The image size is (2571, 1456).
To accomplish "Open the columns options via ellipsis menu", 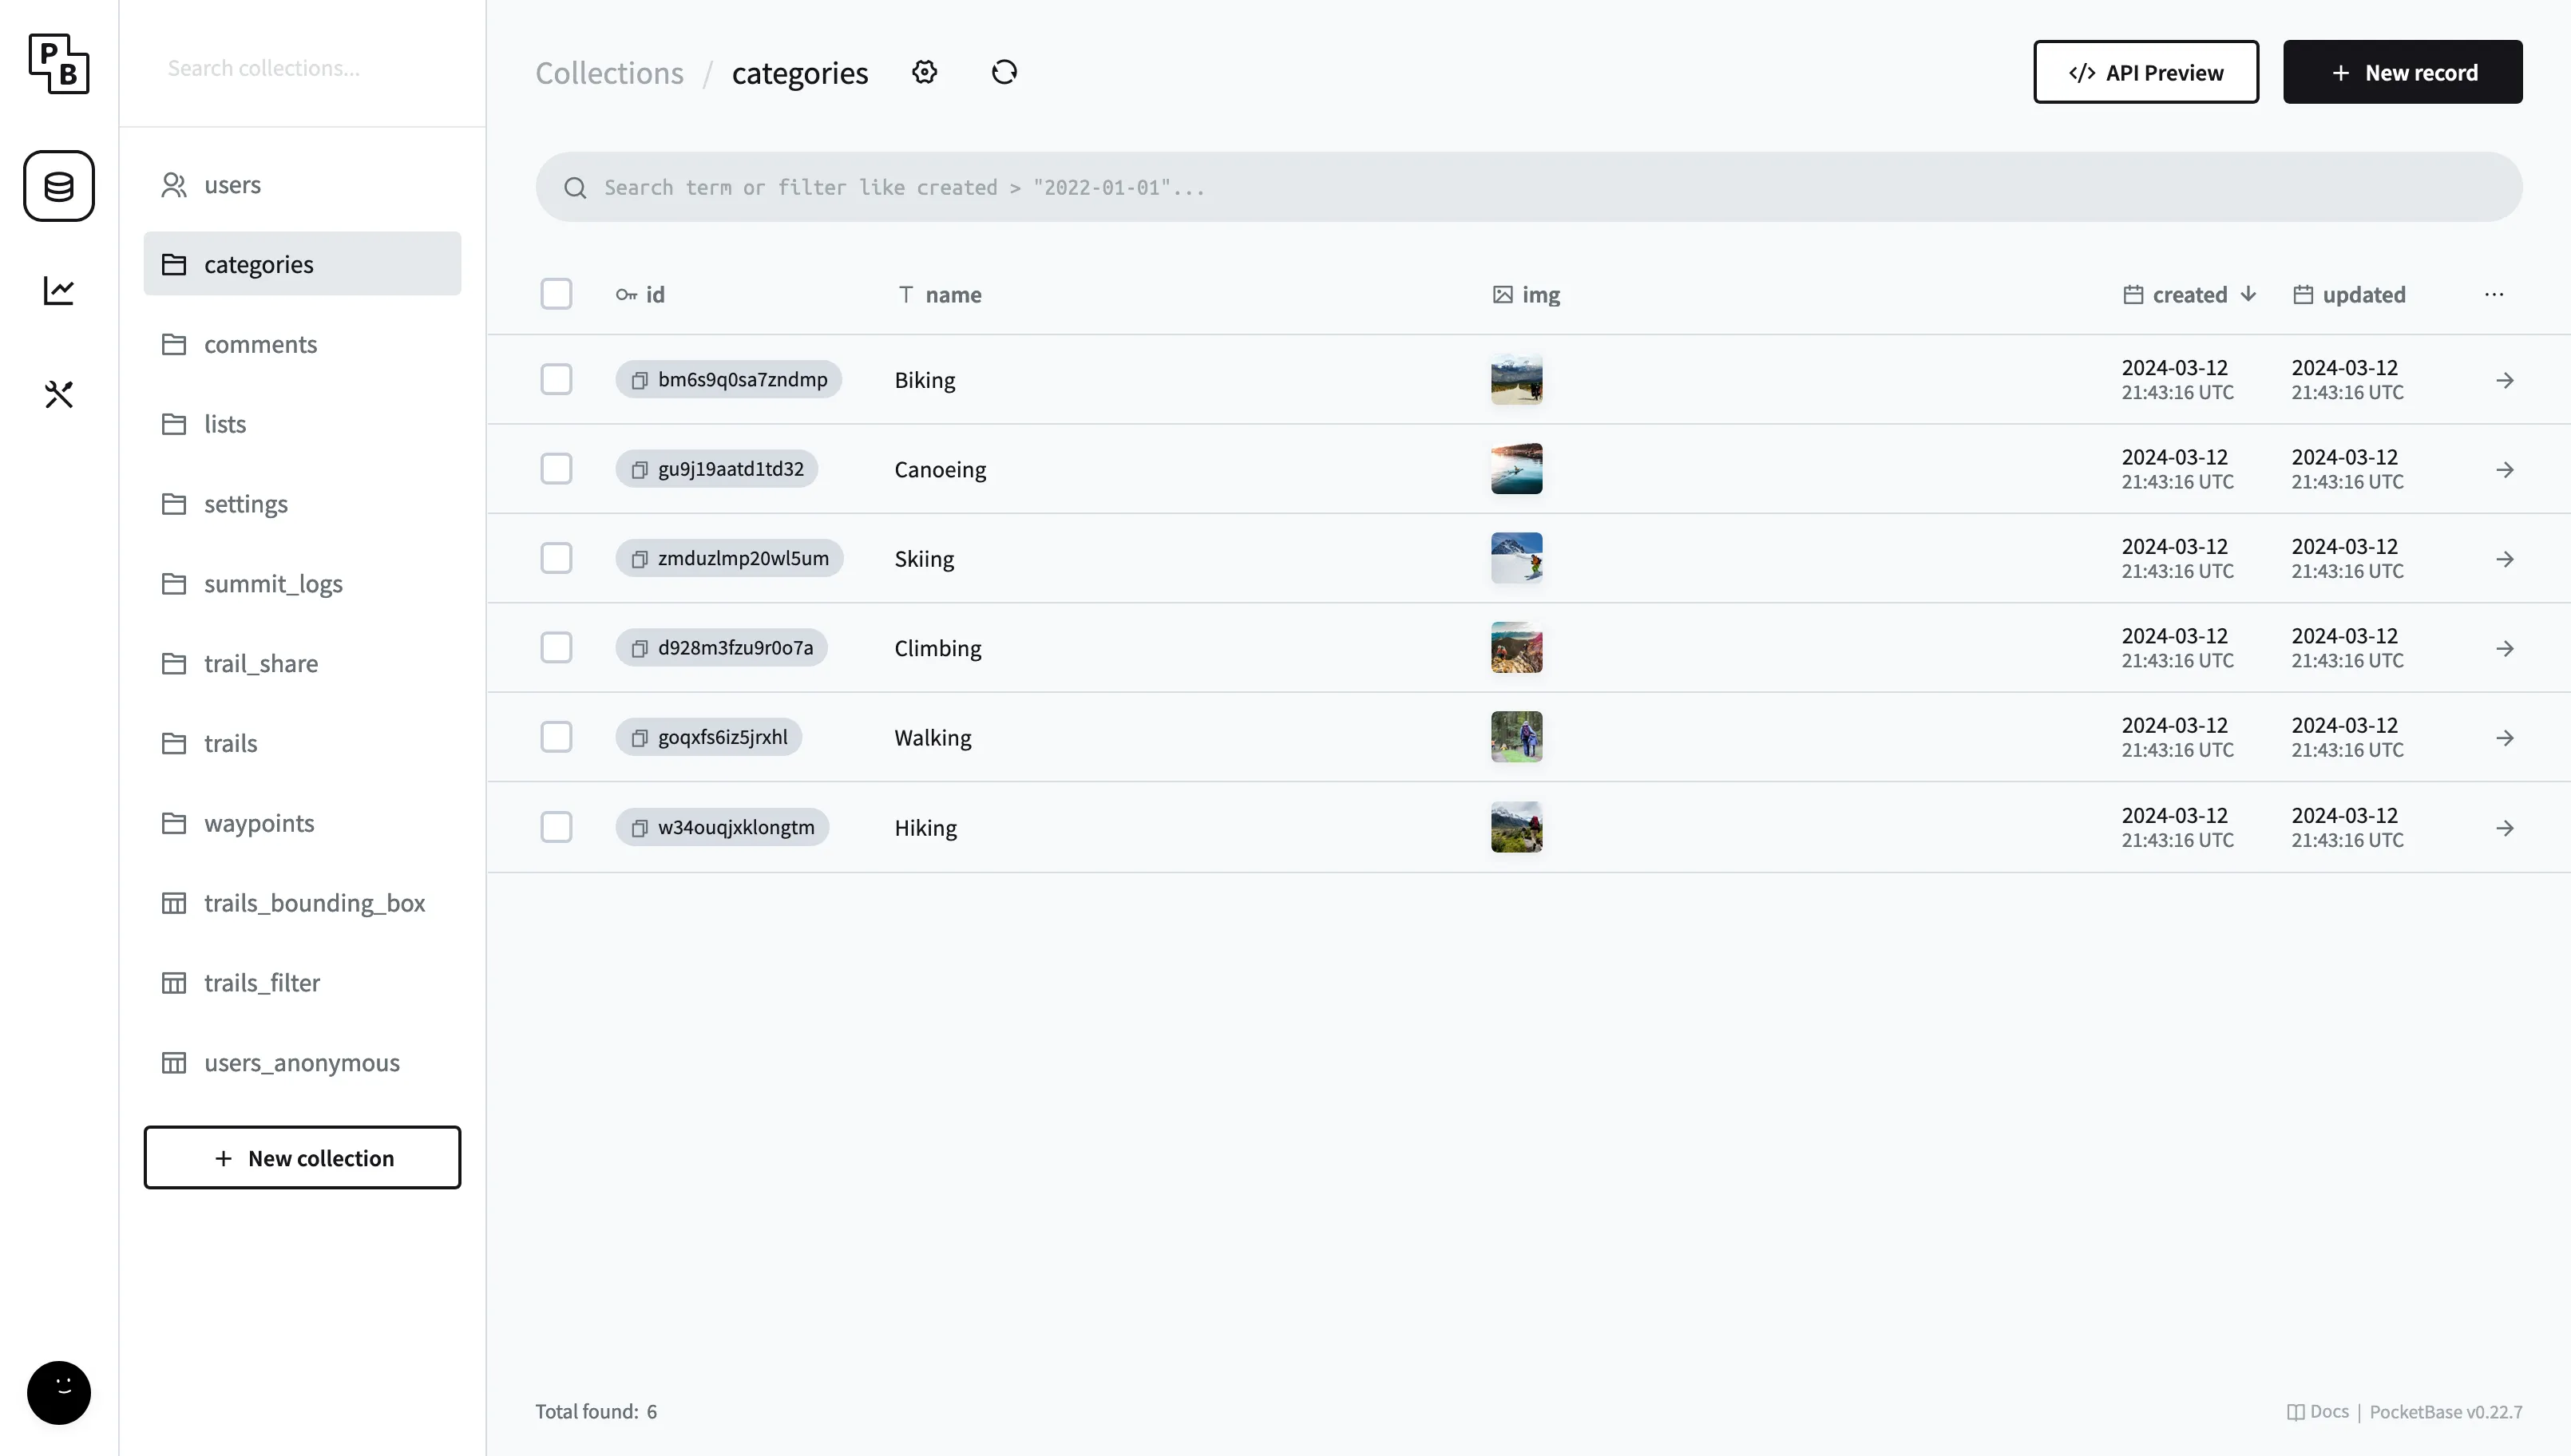I will [2493, 294].
